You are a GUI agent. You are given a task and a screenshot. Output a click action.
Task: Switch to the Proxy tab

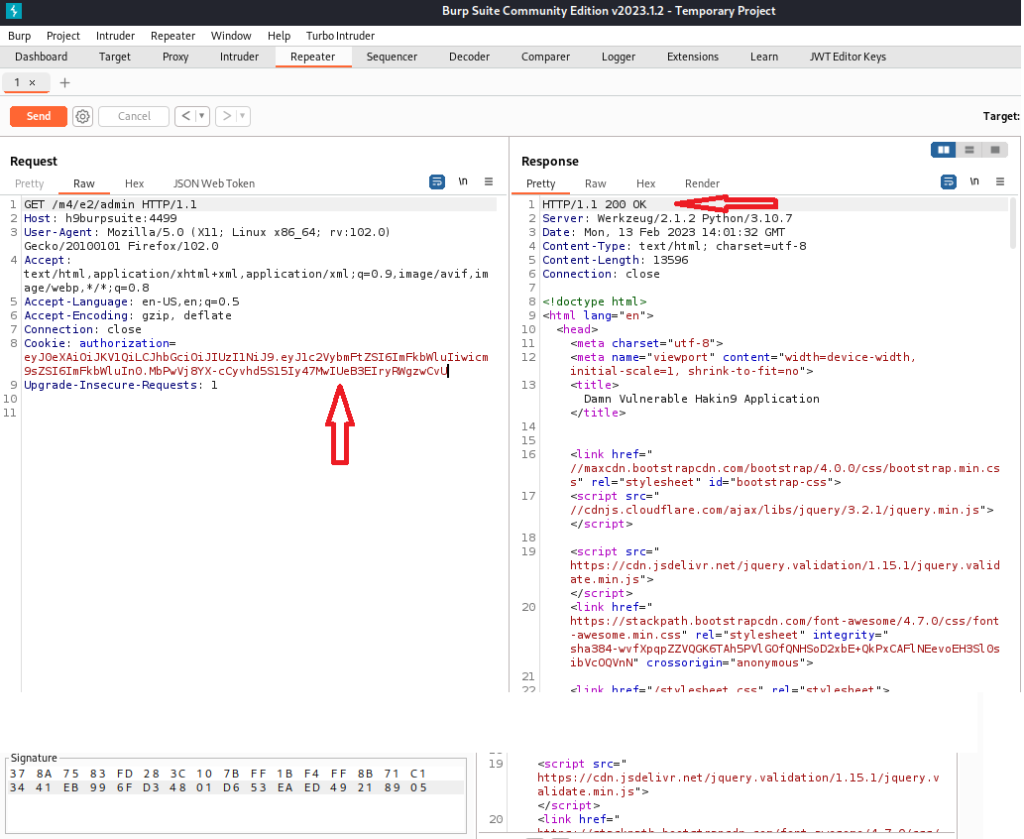[x=176, y=57]
